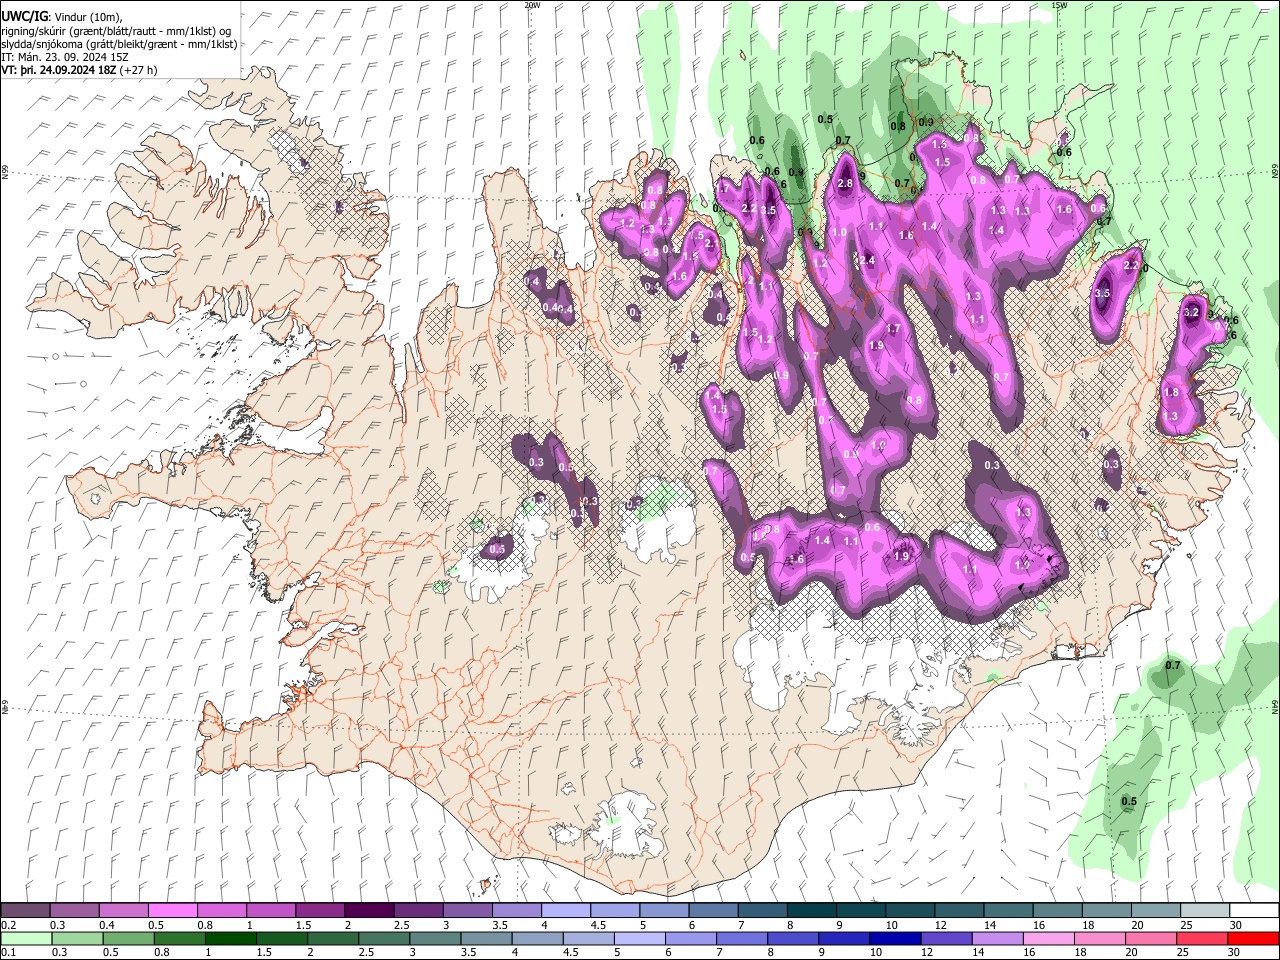Select the "IT: Mán. 23. 09. 2024 15Z" line
The image size is (1280, 960).
65,57
